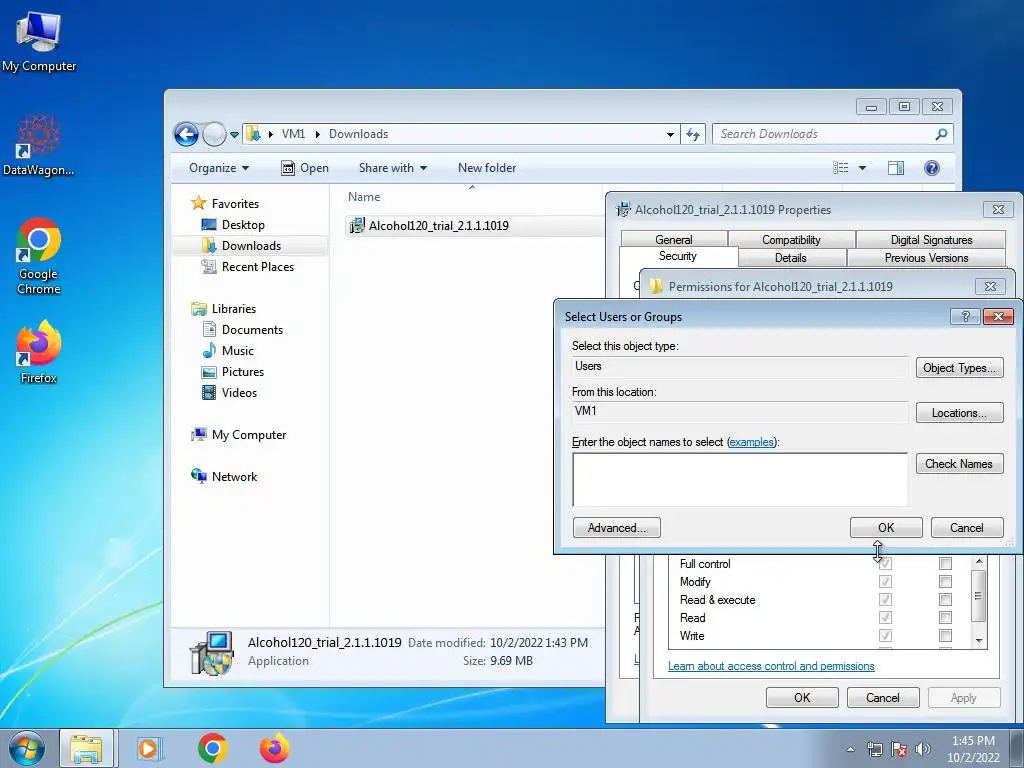This screenshot has height=768, width=1024.
Task: Click the Action Center flag tray icon
Action: point(899,749)
